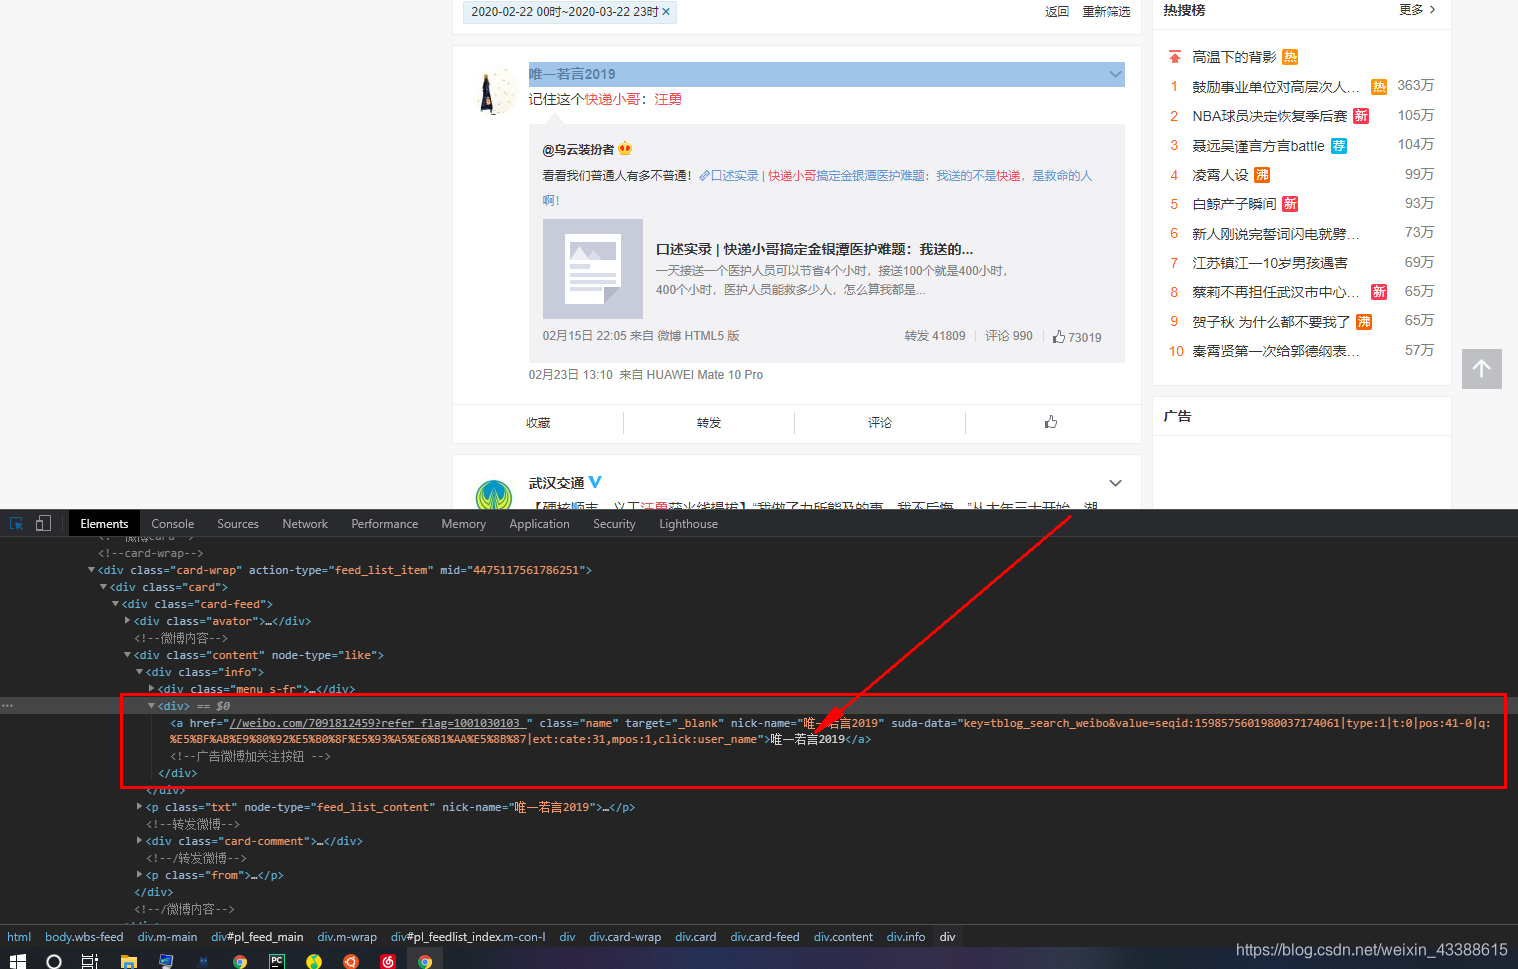Click the verified V badge beside 武汉交通

tap(595, 482)
